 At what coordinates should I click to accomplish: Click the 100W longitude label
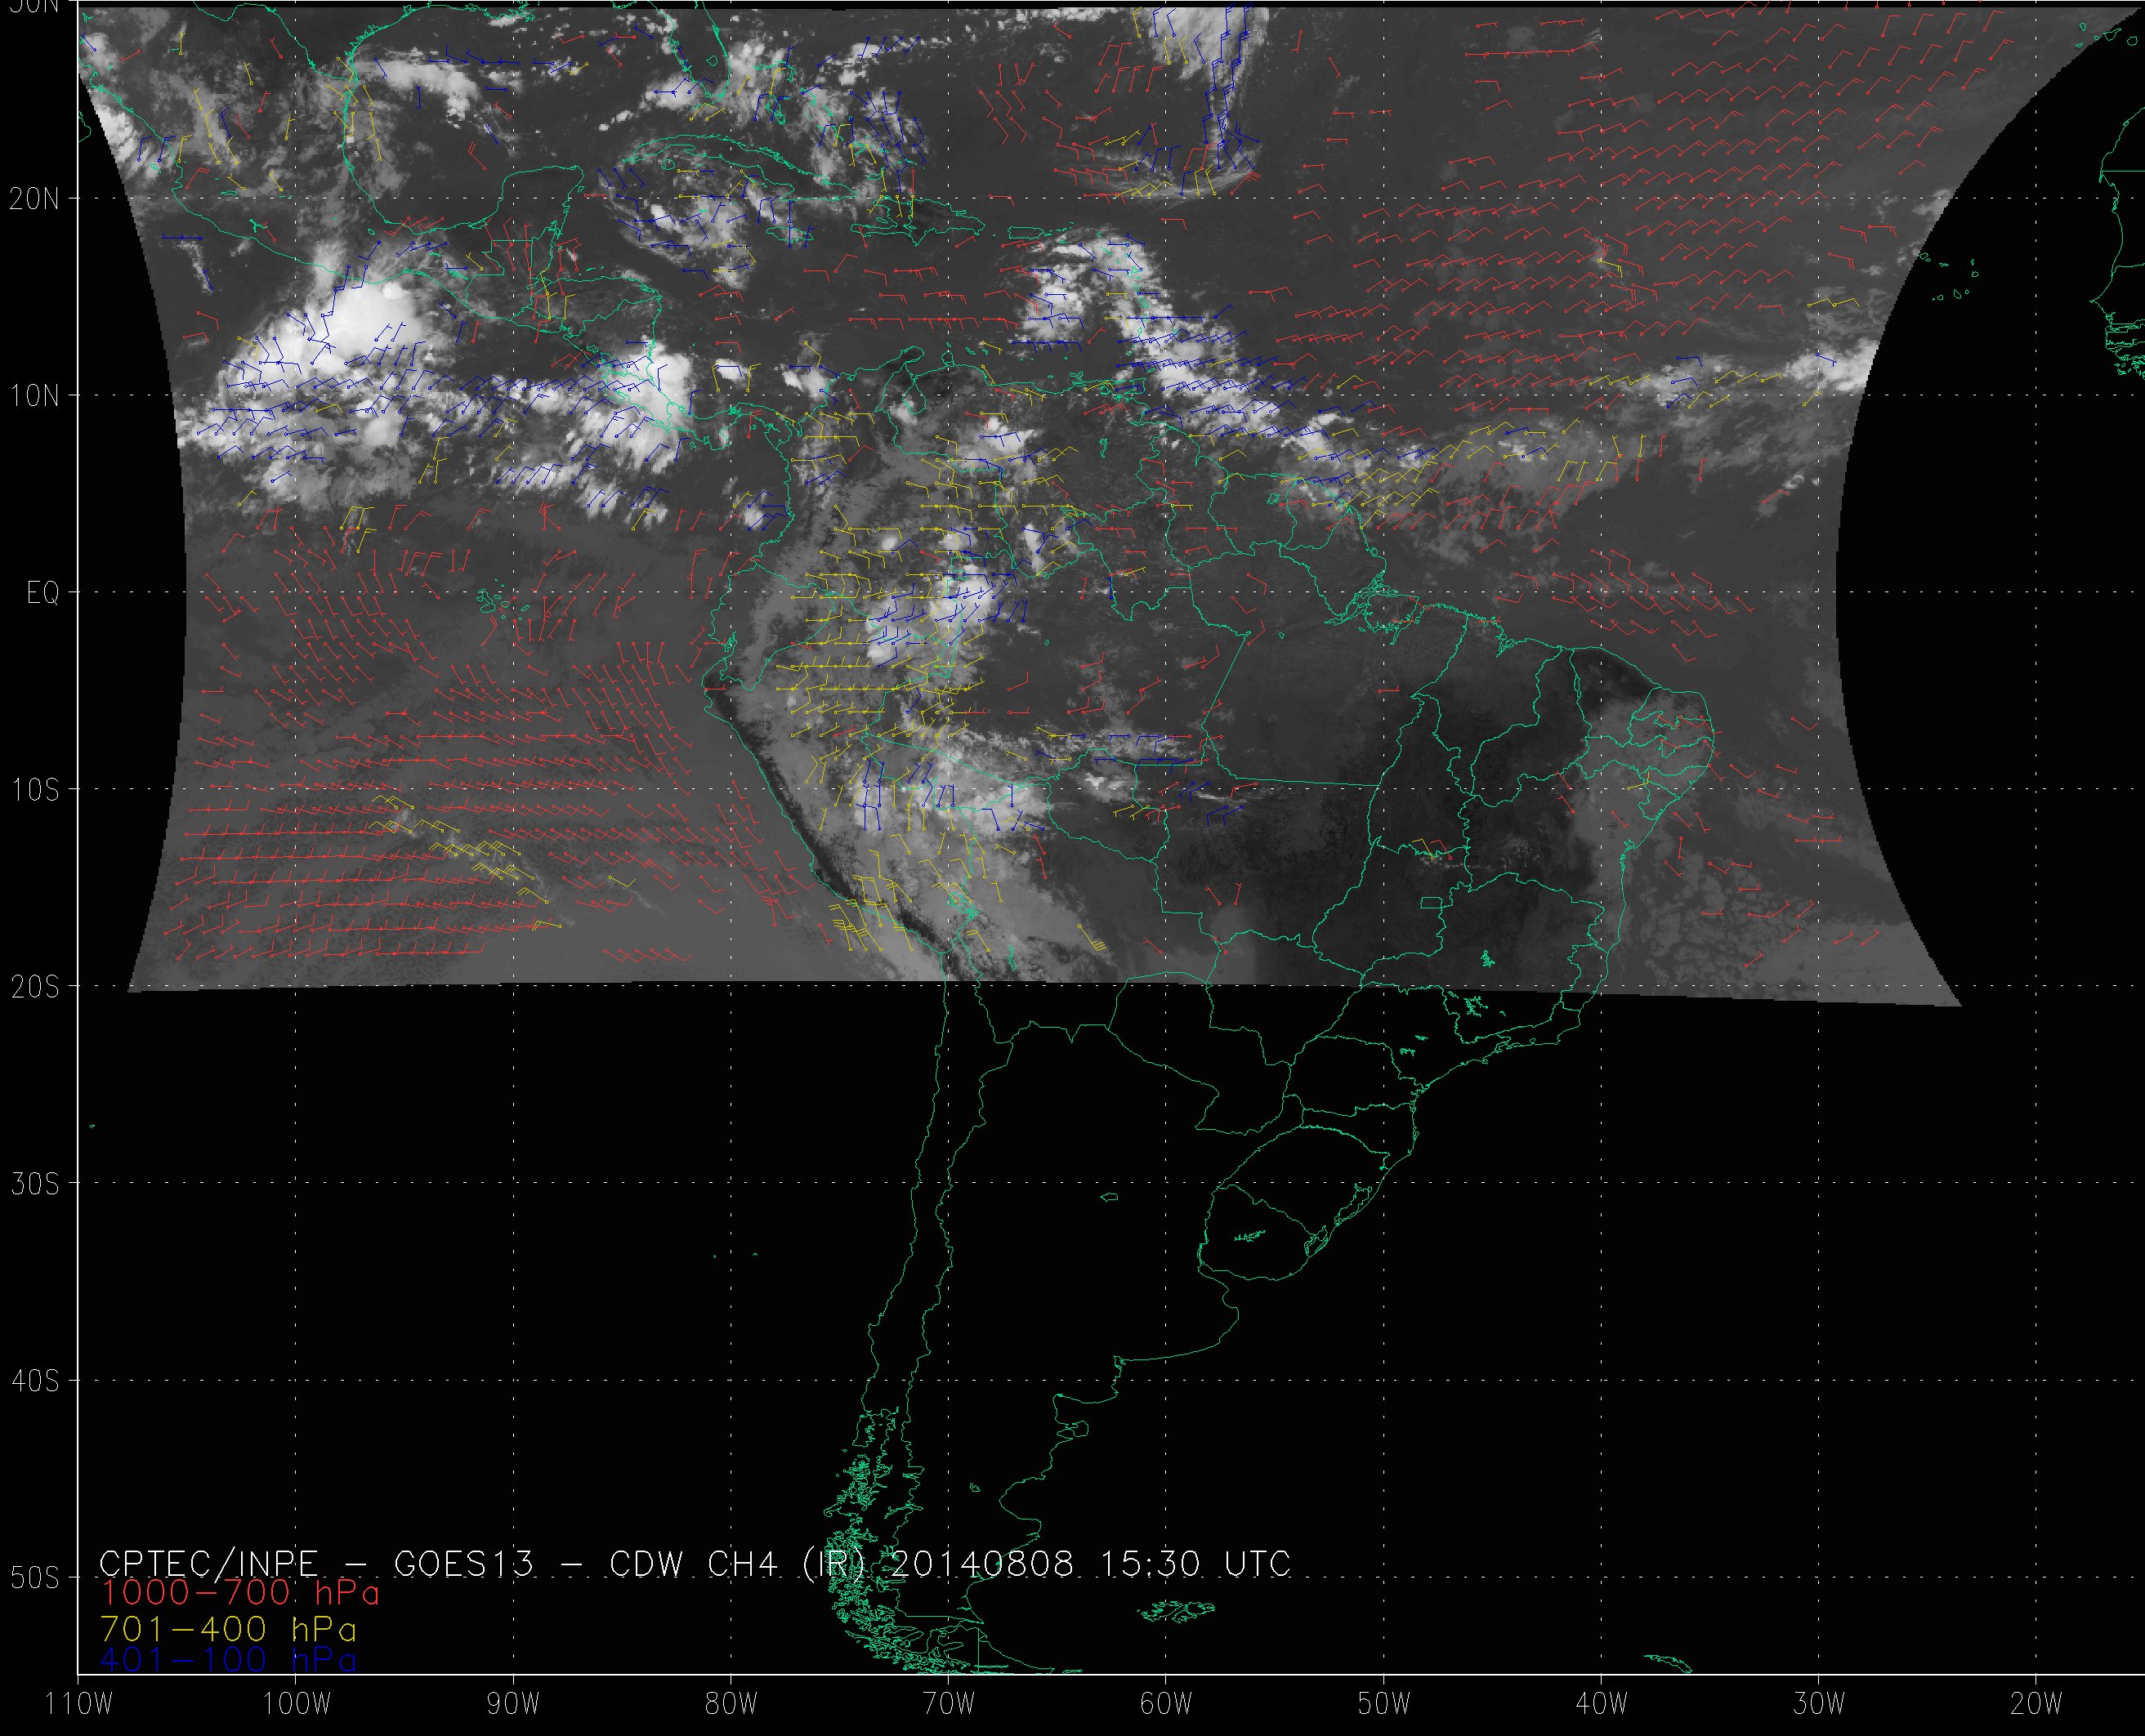pos(296,1704)
